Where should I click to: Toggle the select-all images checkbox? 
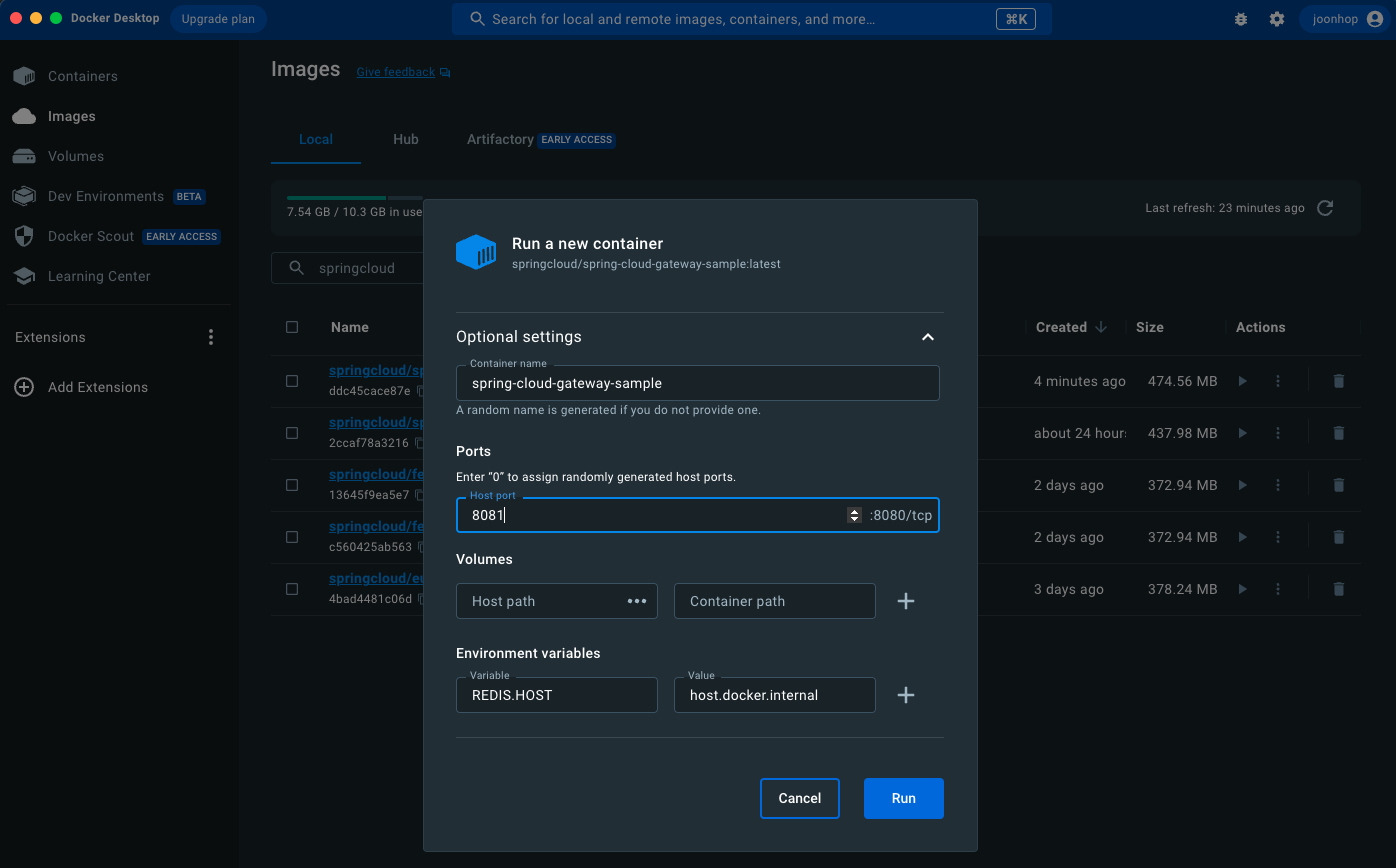(x=292, y=327)
